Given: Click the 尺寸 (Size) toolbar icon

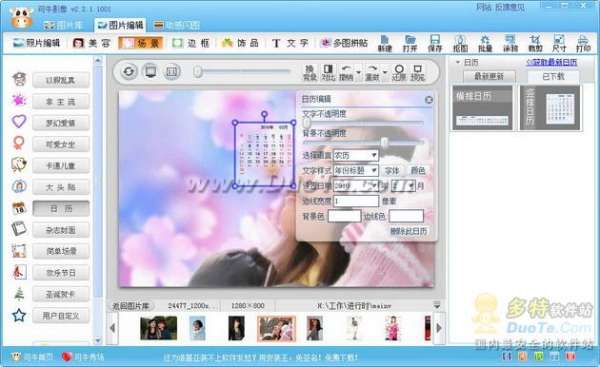Looking at the screenshot, I should (559, 43).
